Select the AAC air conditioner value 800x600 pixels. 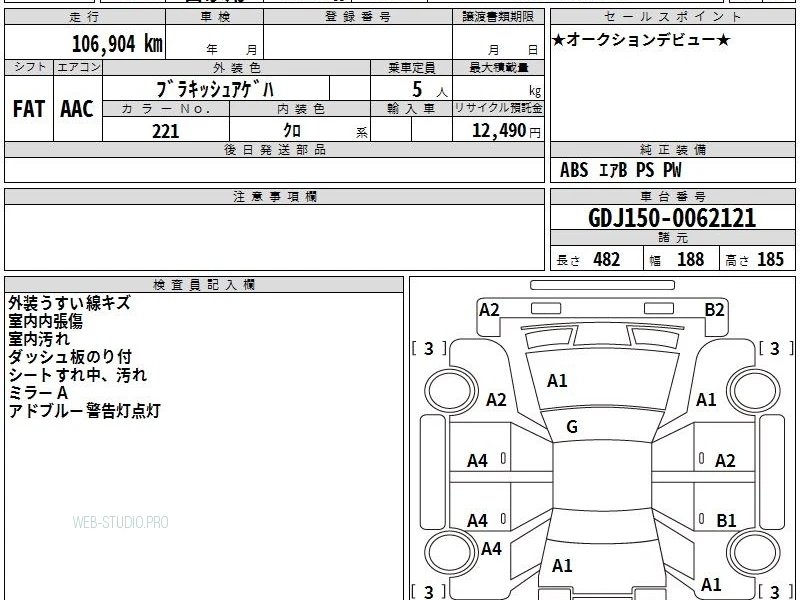[x=77, y=109]
